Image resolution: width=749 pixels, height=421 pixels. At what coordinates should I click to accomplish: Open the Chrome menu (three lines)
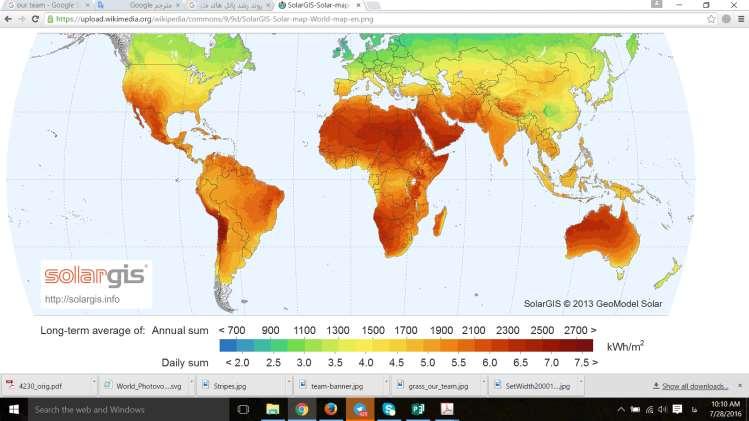pyautogui.click(x=741, y=19)
